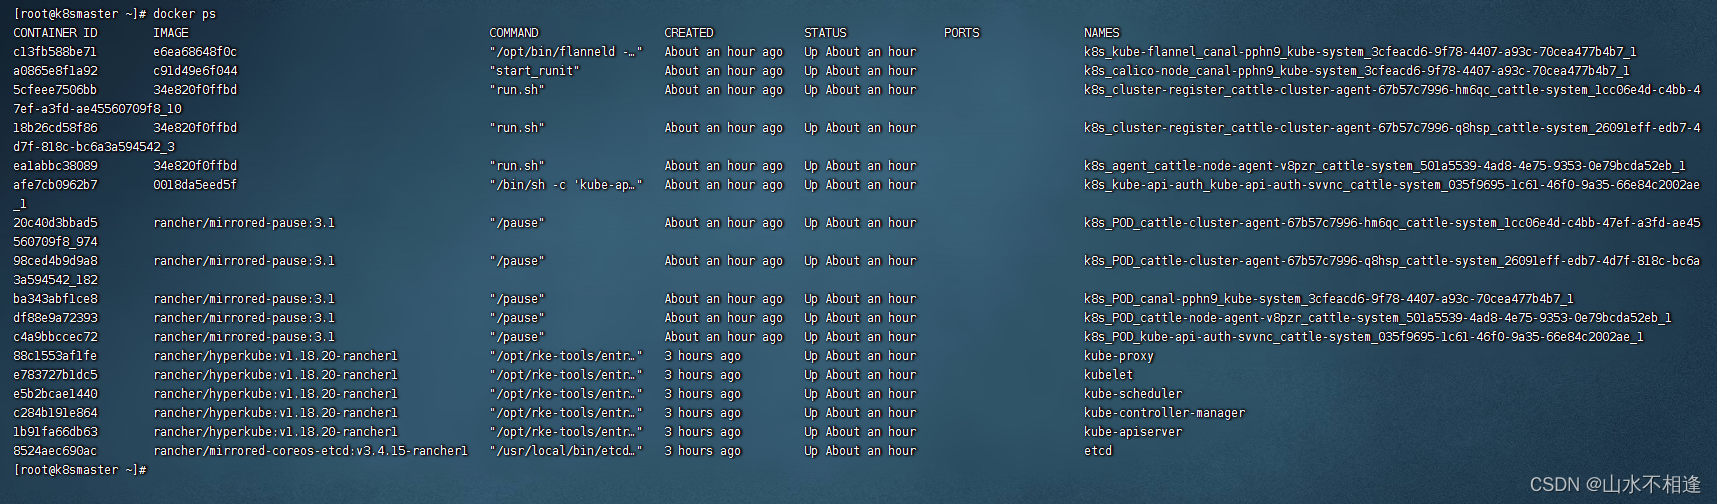This screenshot has height=504, width=1717.
Task: Select container ID a0865e8f1a92
Action: [x=55, y=71]
